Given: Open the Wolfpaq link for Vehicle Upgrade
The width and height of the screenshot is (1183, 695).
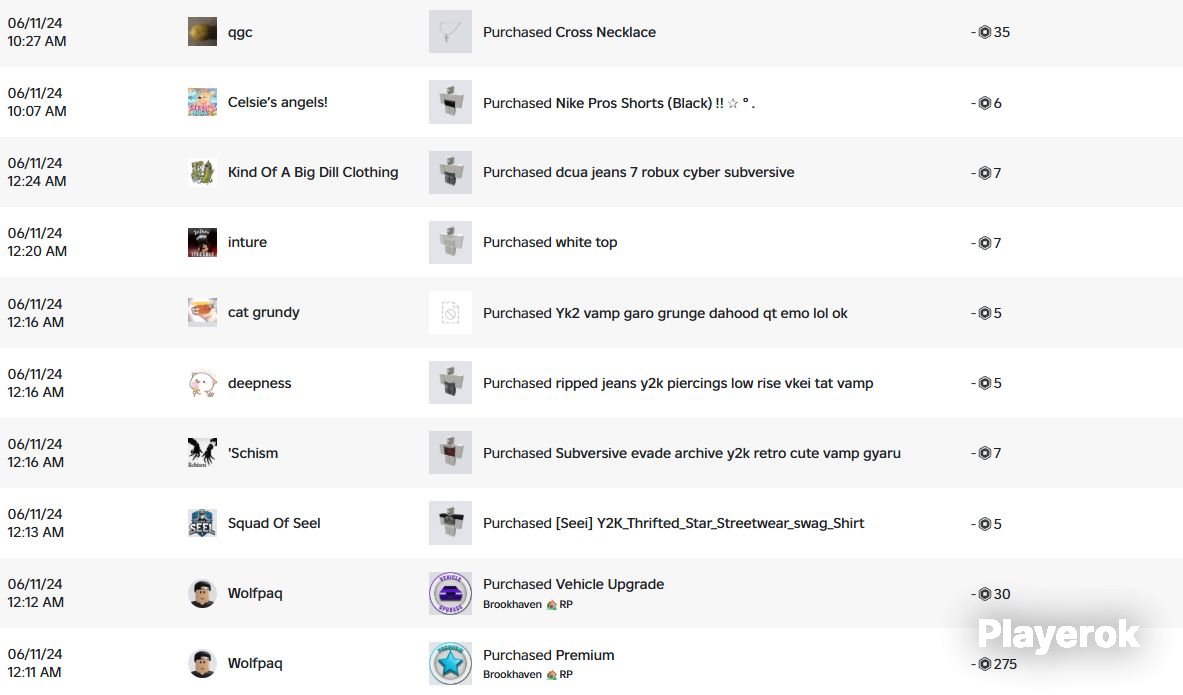Looking at the screenshot, I should click(x=255, y=593).
